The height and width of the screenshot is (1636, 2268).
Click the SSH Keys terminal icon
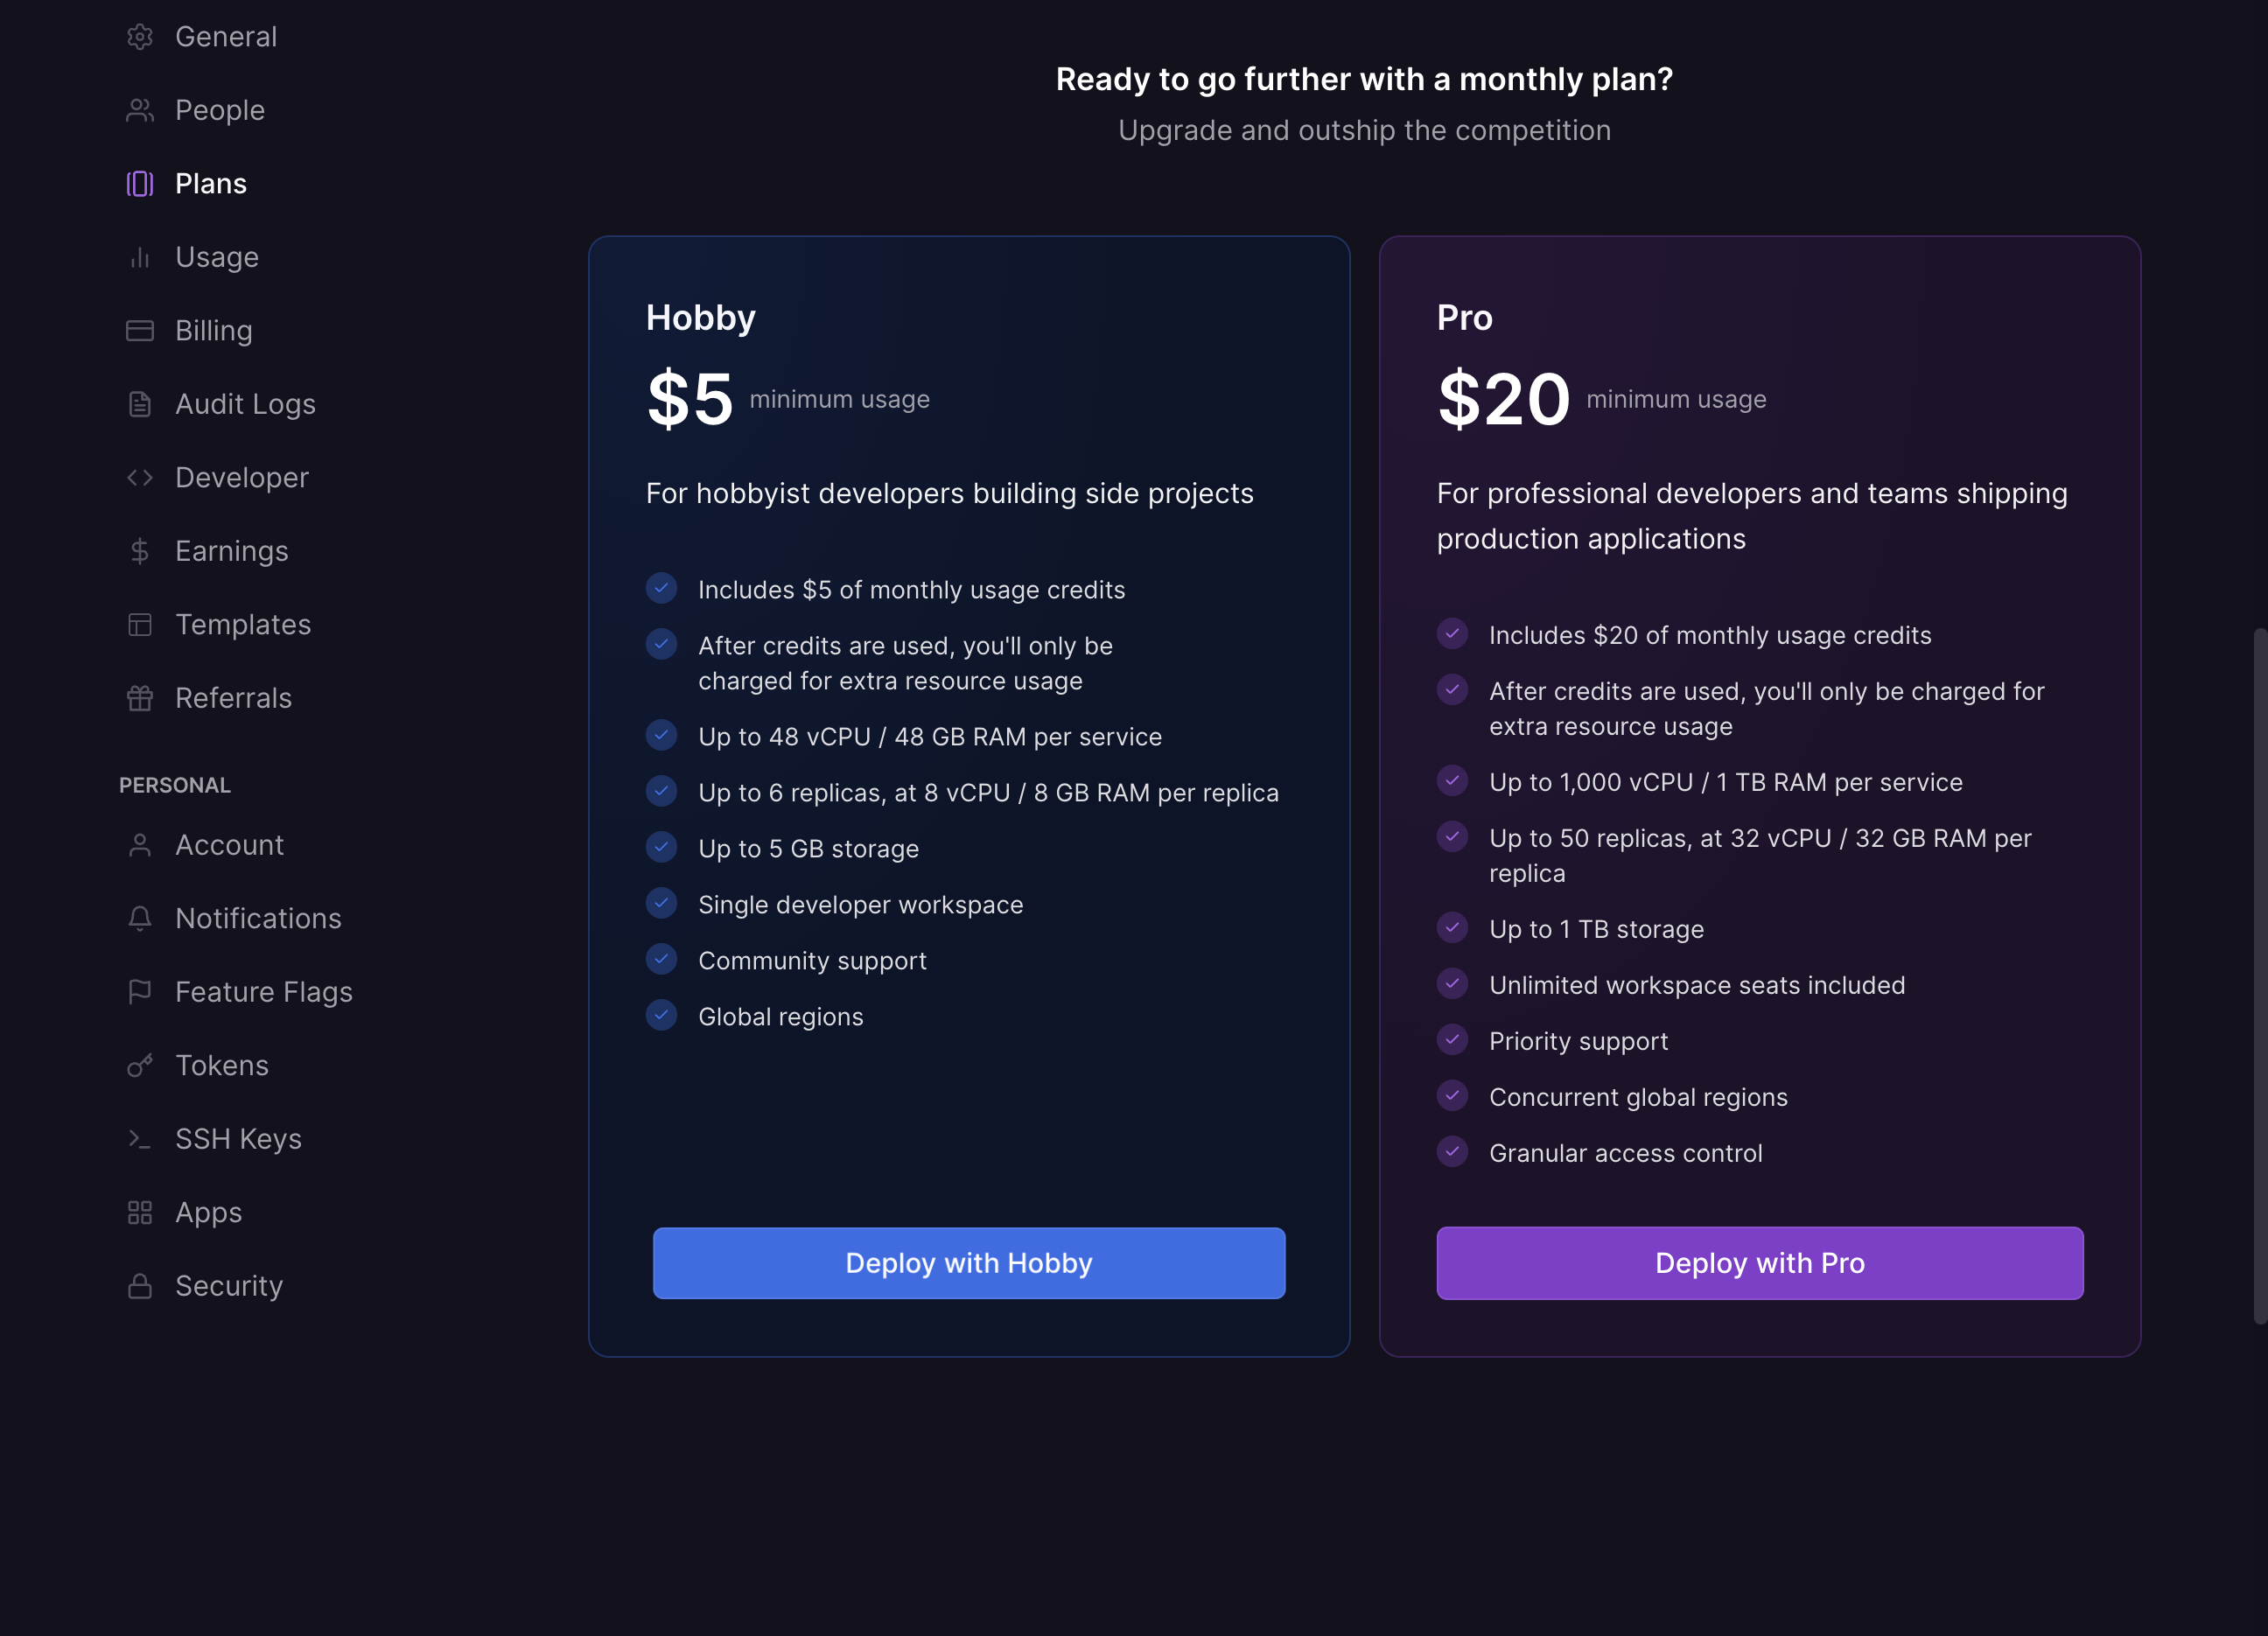tap(140, 1139)
